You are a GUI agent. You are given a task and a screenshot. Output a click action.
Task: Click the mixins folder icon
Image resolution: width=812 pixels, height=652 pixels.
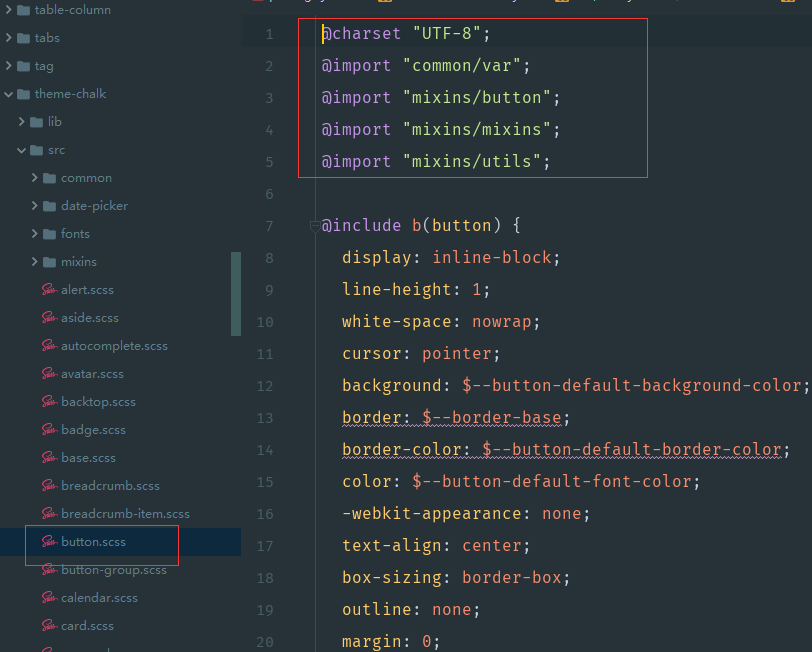[49, 262]
